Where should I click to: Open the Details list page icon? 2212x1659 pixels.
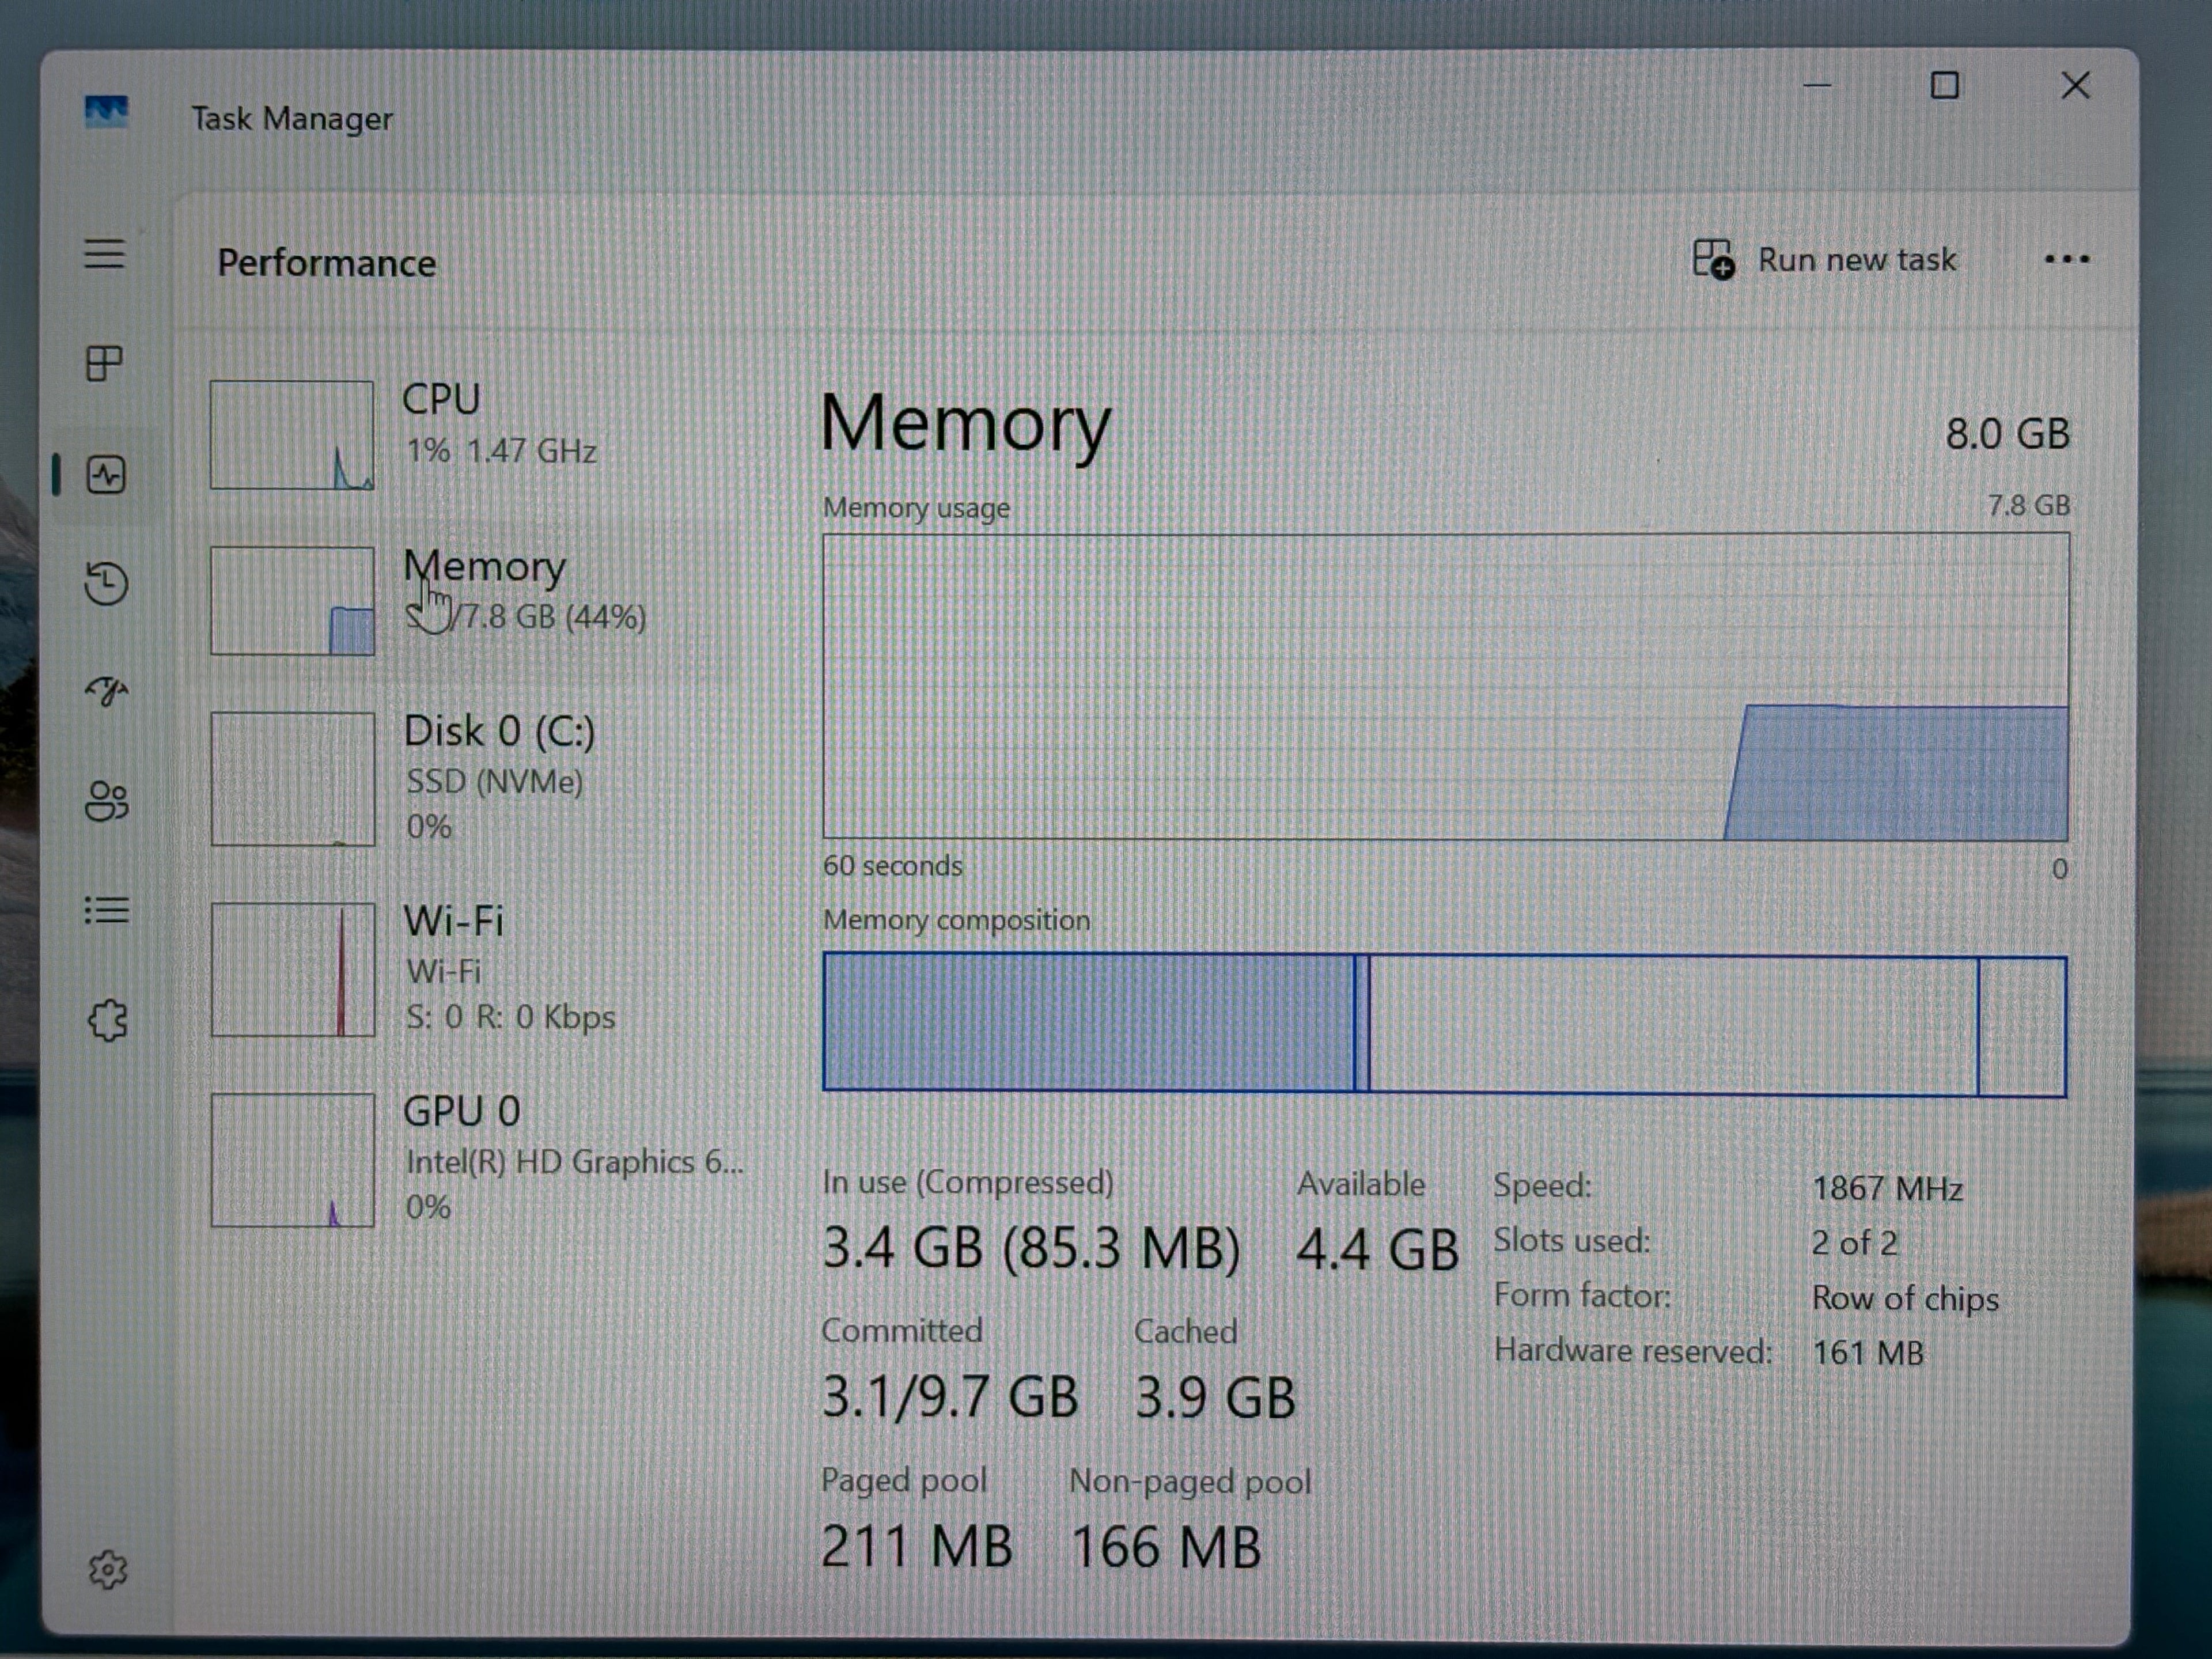(x=106, y=910)
